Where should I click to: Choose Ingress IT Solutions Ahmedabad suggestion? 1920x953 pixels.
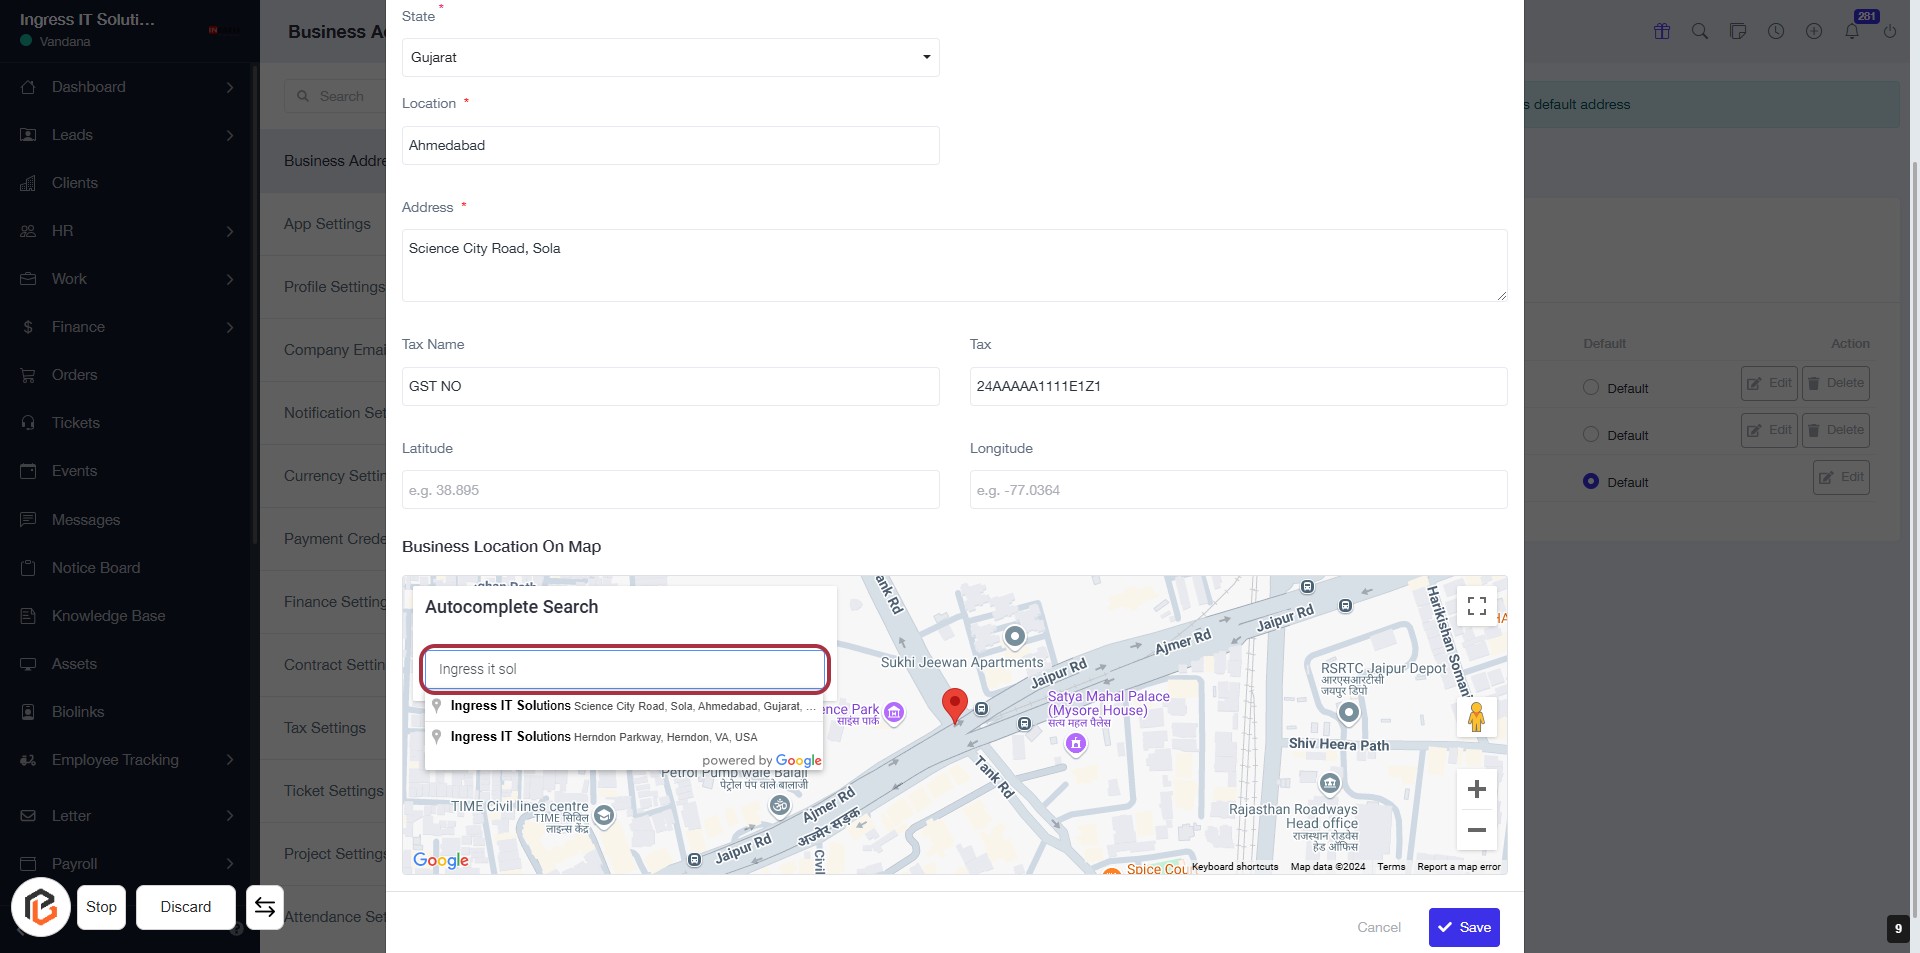click(x=625, y=706)
